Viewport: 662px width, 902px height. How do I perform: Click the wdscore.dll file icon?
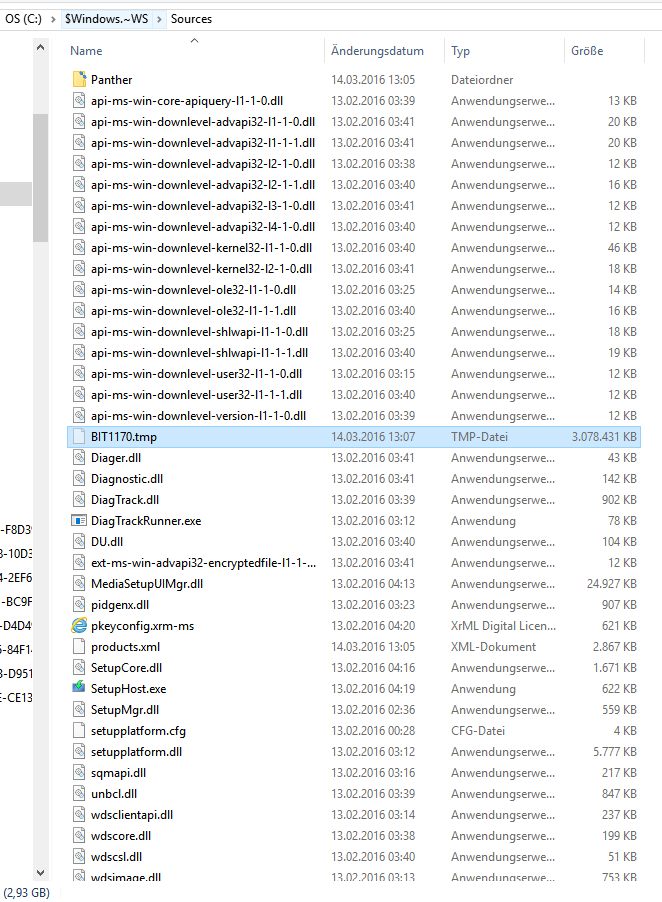[79, 836]
